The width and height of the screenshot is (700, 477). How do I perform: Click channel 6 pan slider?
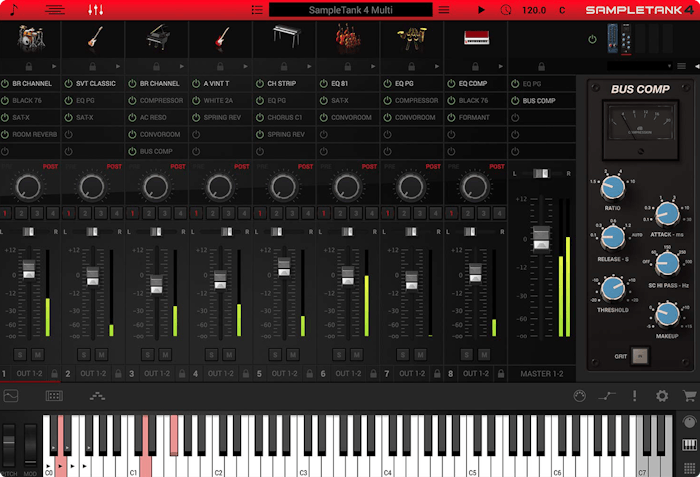[347, 232]
